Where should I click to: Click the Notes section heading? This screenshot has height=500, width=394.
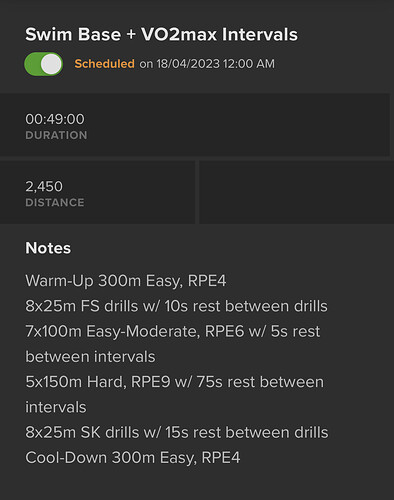[x=48, y=248]
